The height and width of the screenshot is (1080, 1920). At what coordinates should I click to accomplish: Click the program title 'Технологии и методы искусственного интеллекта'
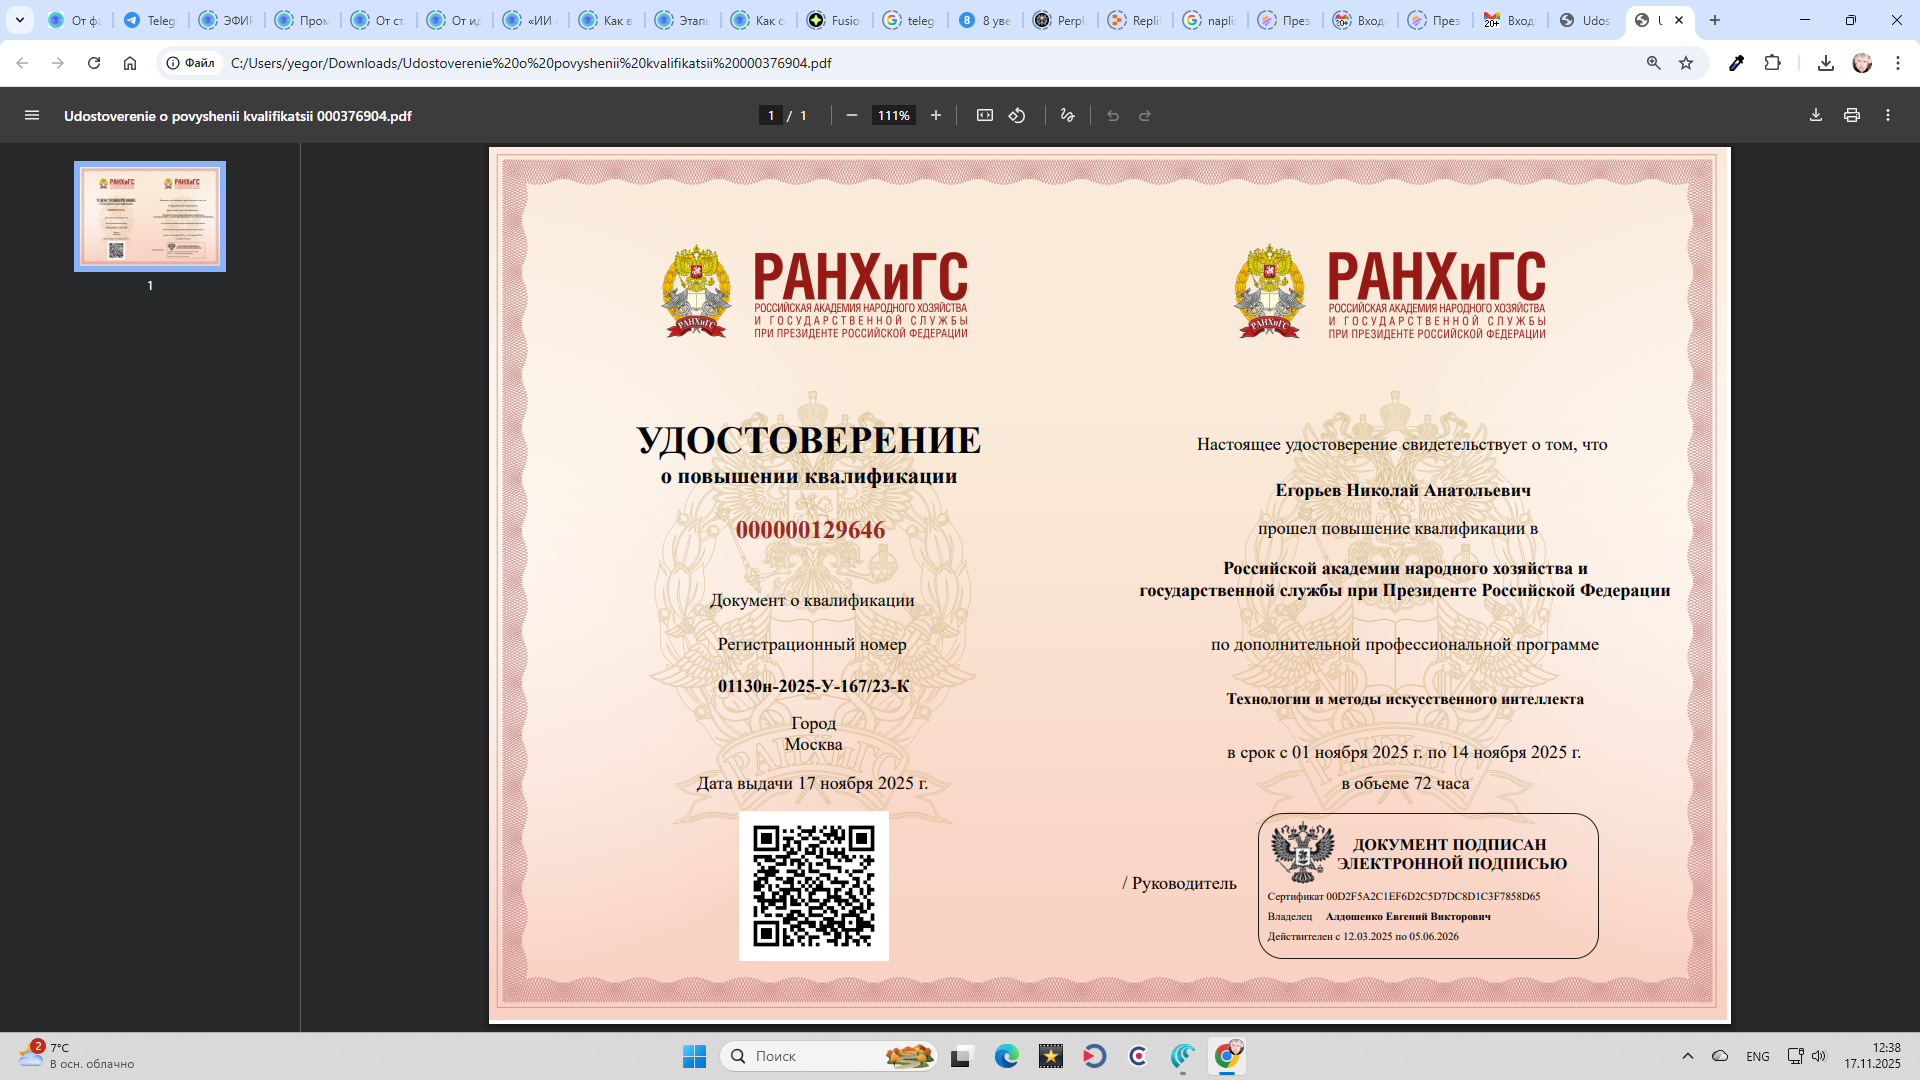pyautogui.click(x=1405, y=699)
